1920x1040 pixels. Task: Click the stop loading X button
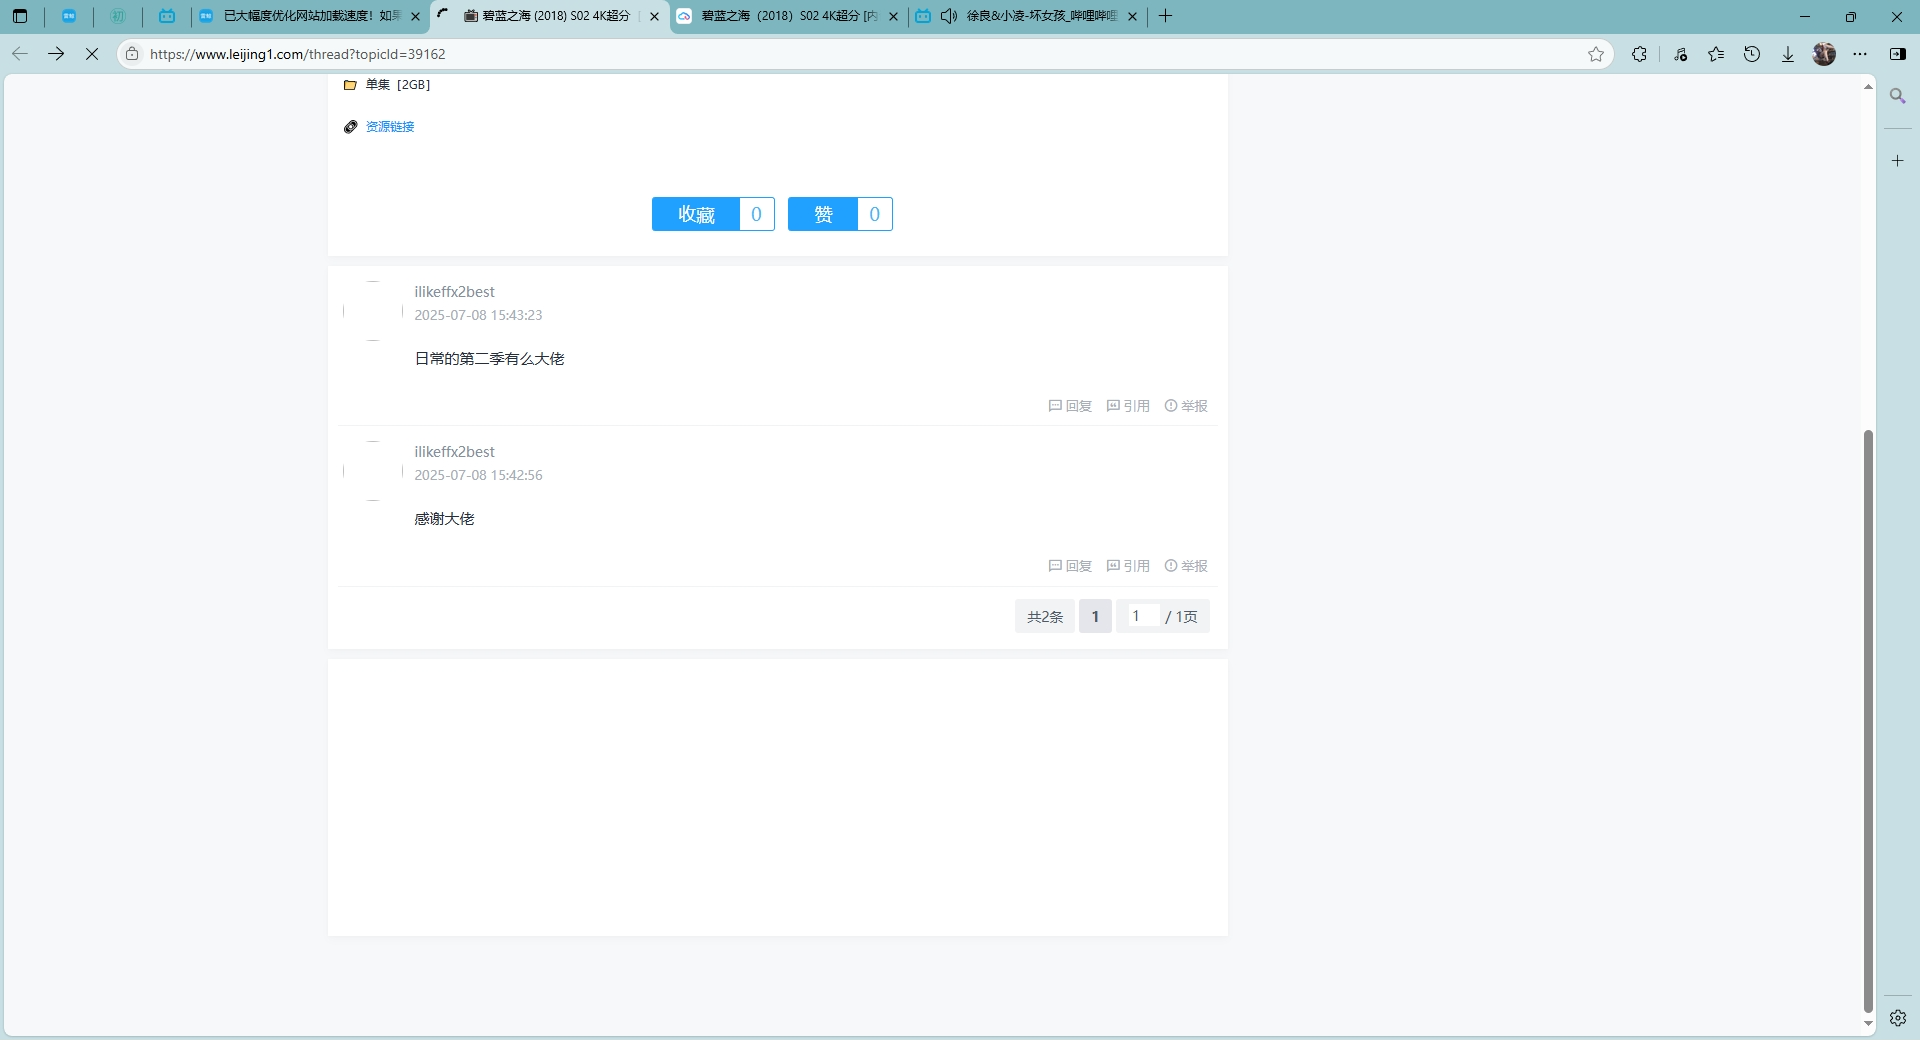click(92, 54)
